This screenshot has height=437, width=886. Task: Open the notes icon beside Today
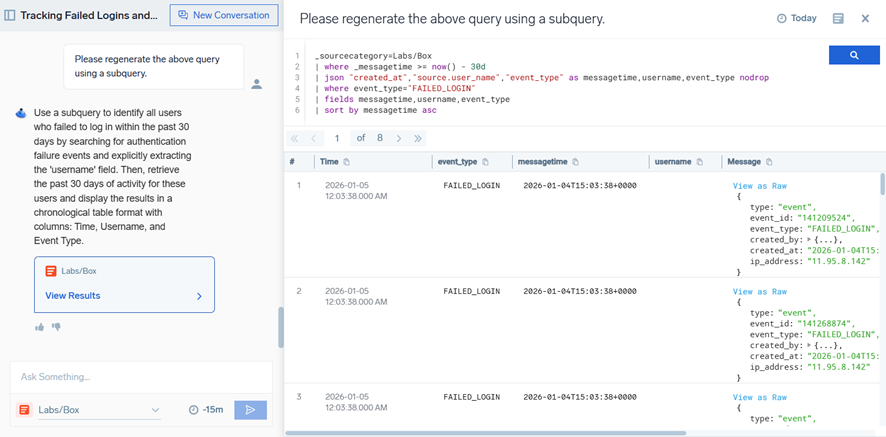(x=838, y=19)
